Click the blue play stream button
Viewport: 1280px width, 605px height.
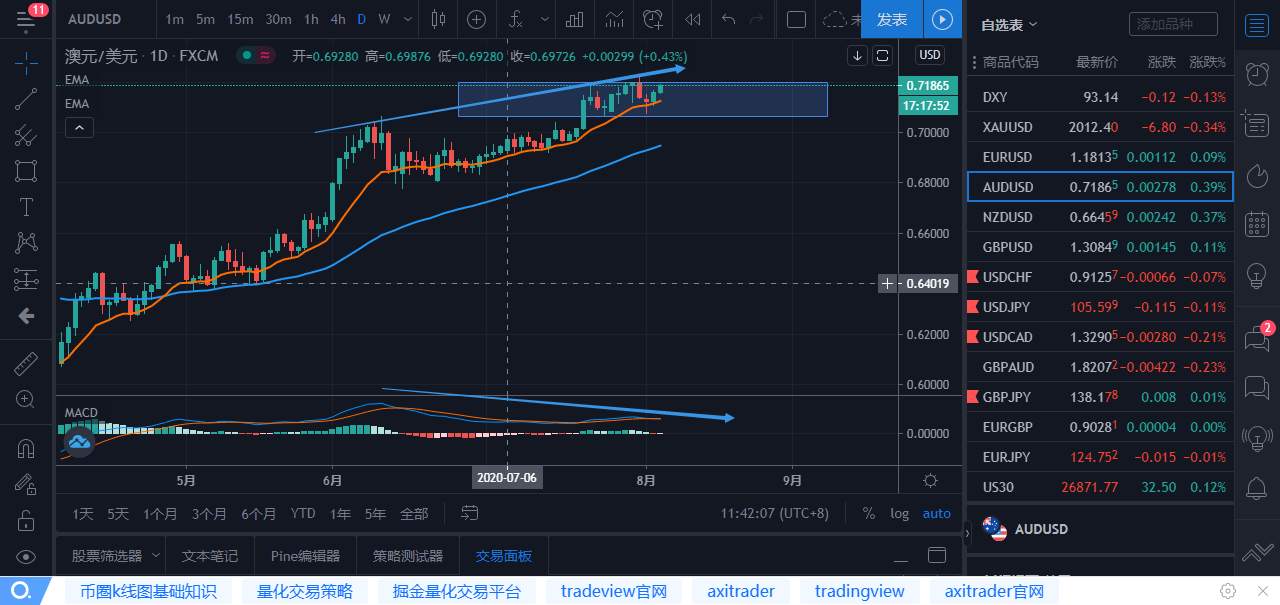(x=942, y=19)
